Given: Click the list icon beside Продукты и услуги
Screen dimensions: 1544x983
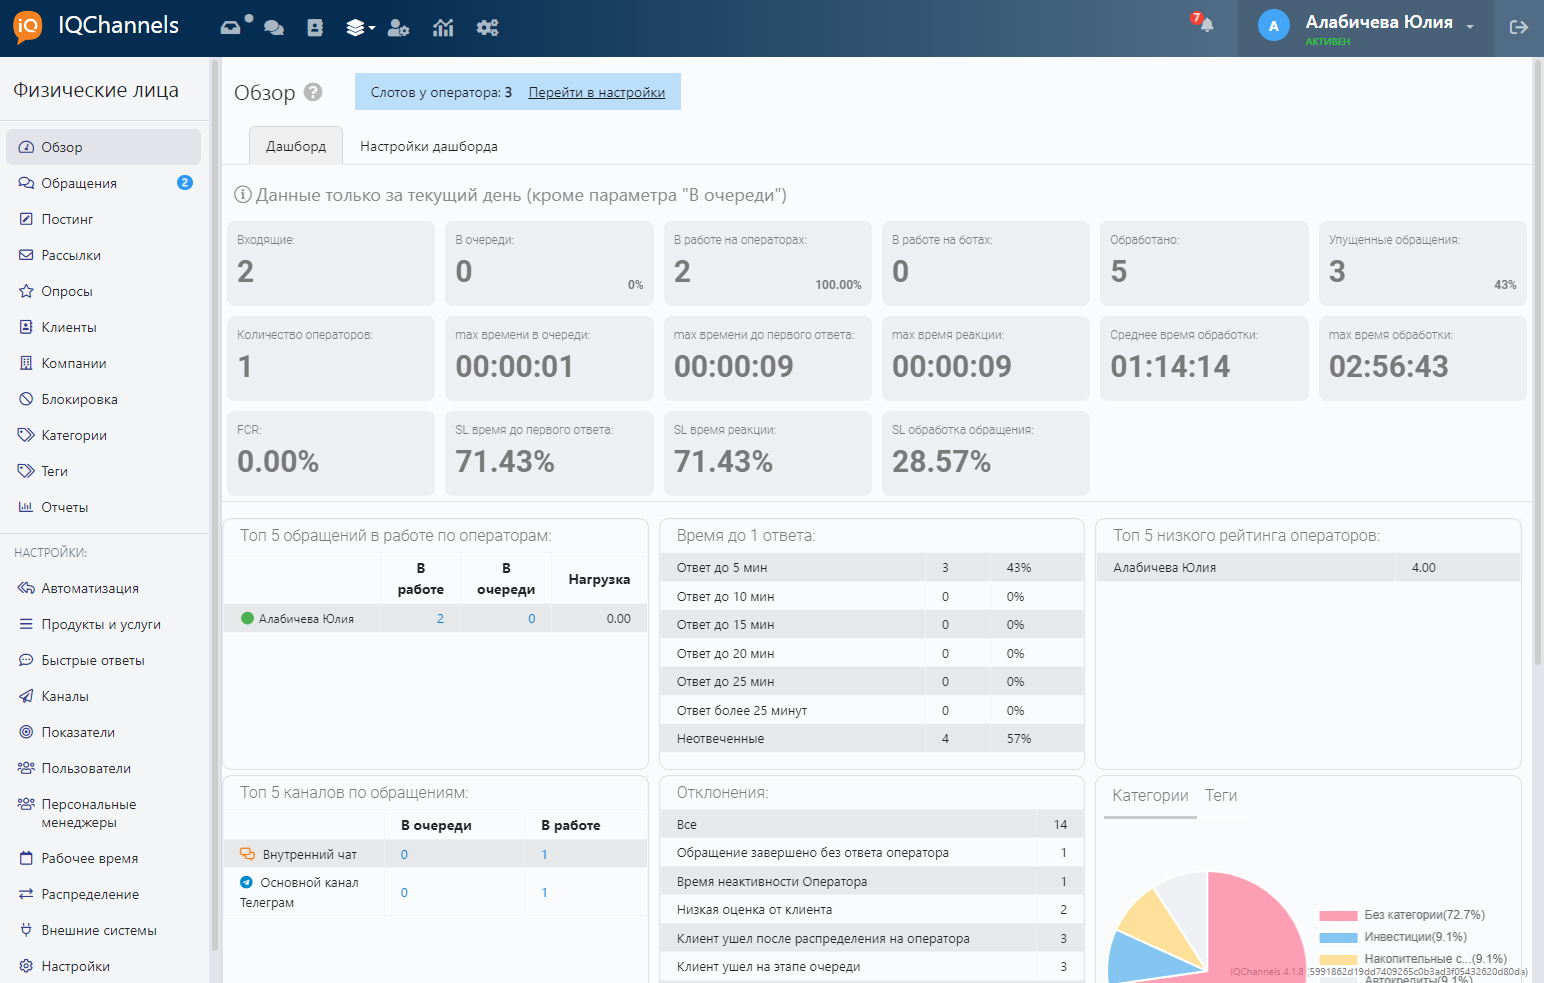Looking at the screenshot, I should pos(26,624).
